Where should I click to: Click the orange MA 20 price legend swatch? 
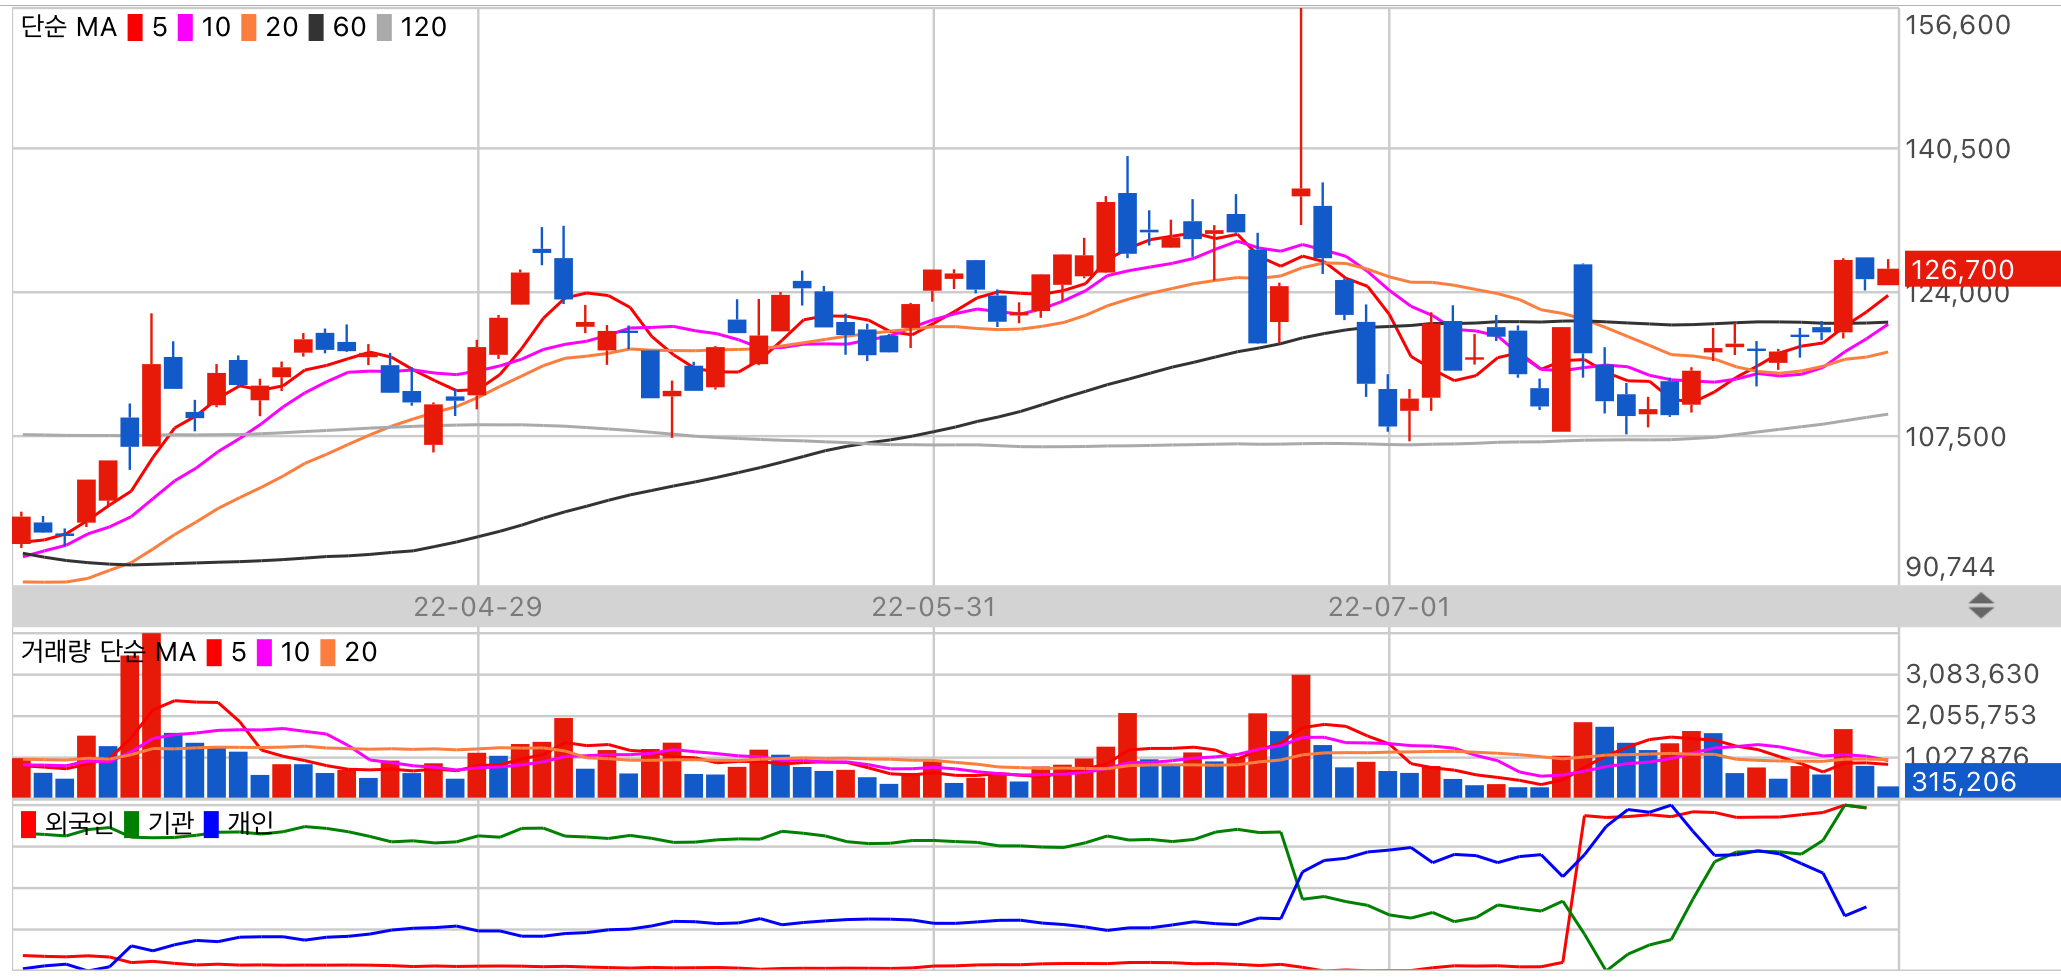click(249, 28)
